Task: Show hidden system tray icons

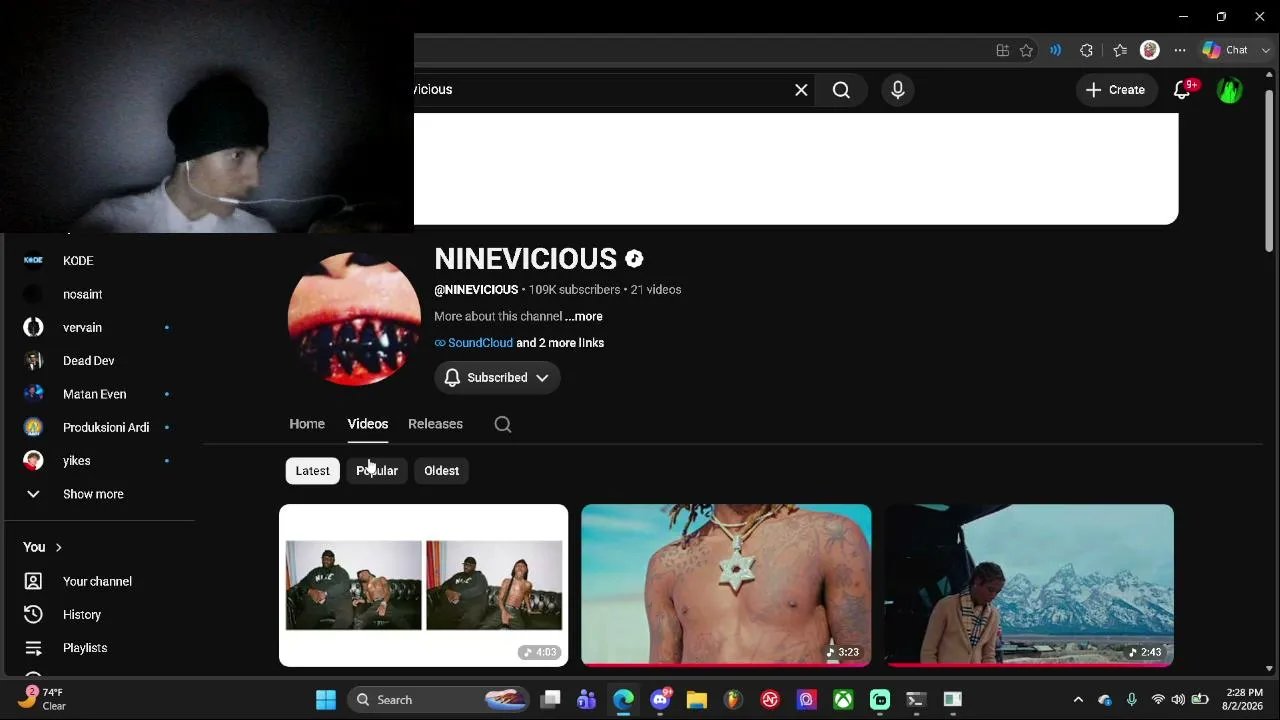Action: tap(1078, 700)
